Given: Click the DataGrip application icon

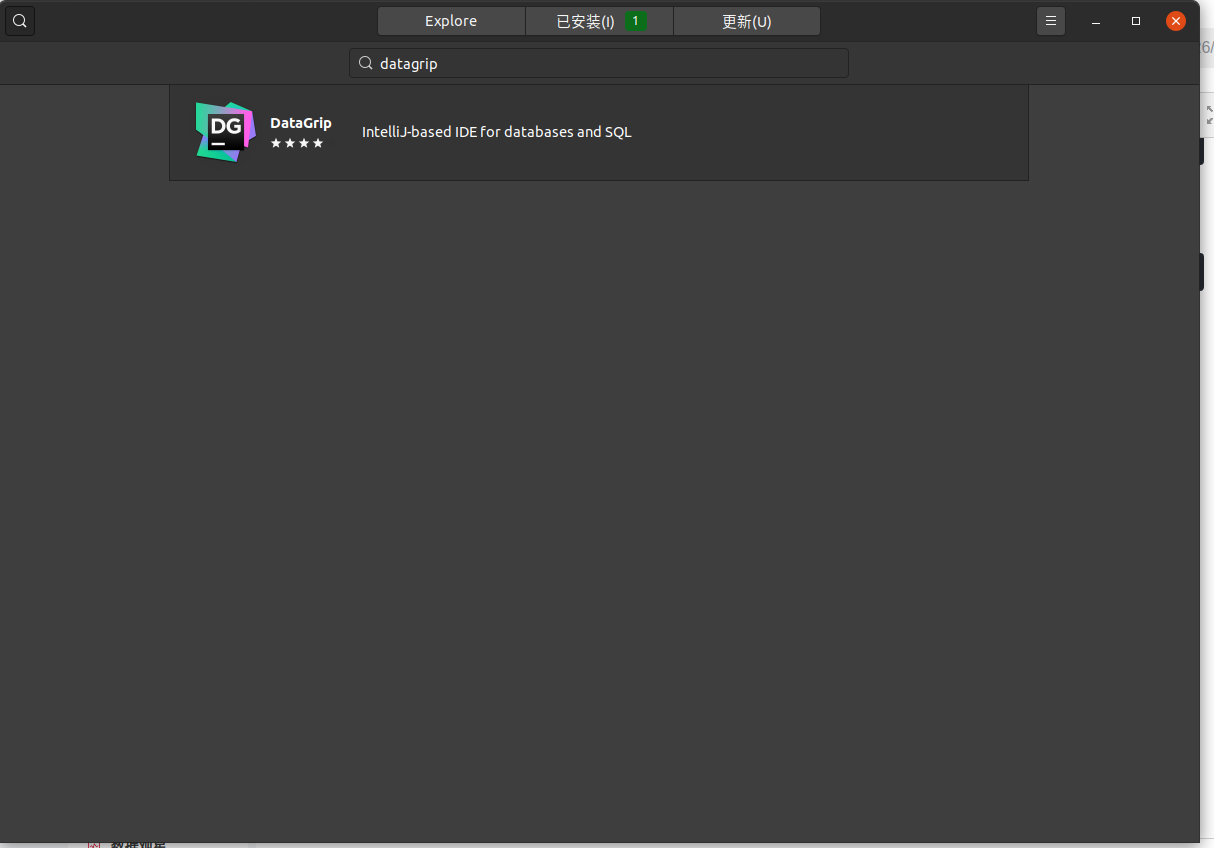Looking at the screenshot, I should pyautogui.click(x=224, y=131).
